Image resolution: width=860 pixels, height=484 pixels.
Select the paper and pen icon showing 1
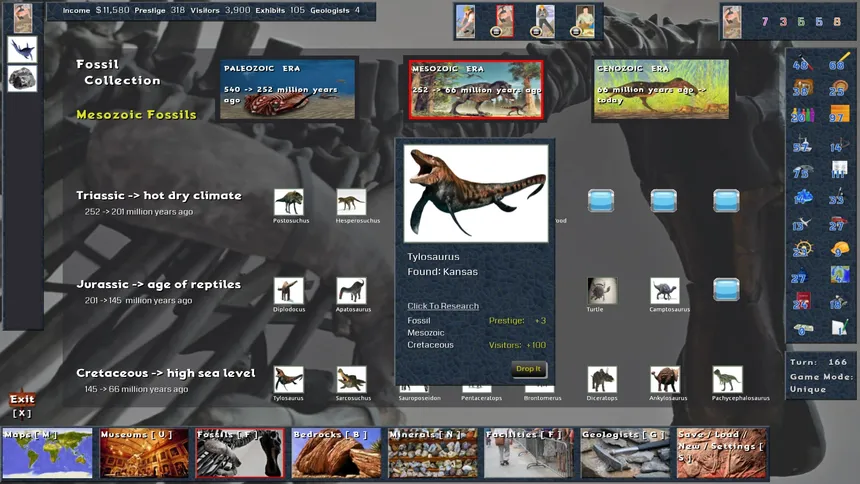click(x=839, y=328)
